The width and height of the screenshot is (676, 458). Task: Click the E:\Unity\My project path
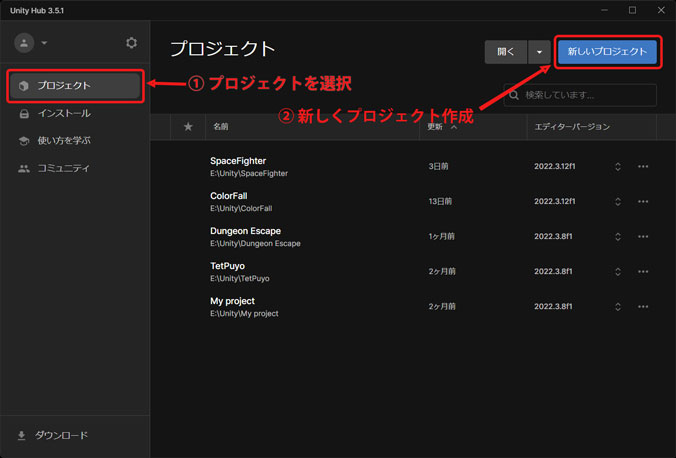coord(244,314)
